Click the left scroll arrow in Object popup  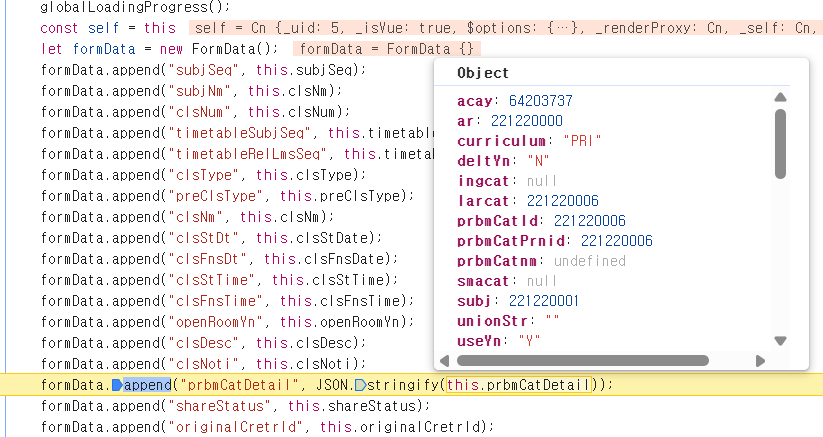coord(443,360)
